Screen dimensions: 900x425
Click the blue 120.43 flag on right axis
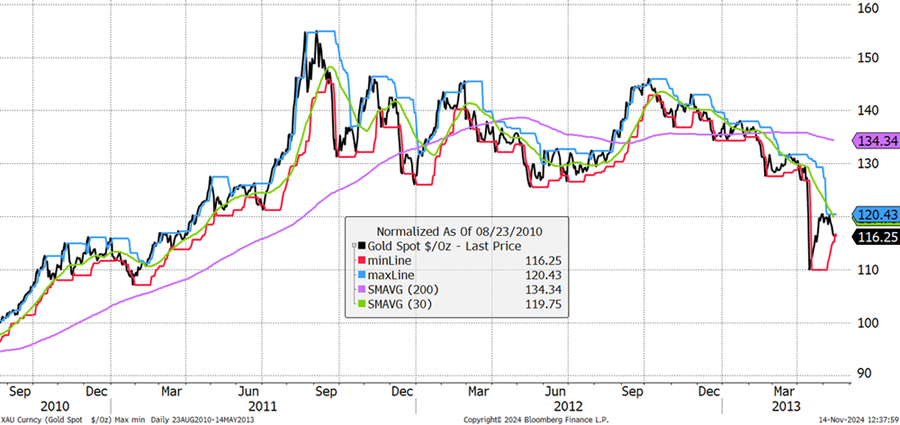[875, 214]
